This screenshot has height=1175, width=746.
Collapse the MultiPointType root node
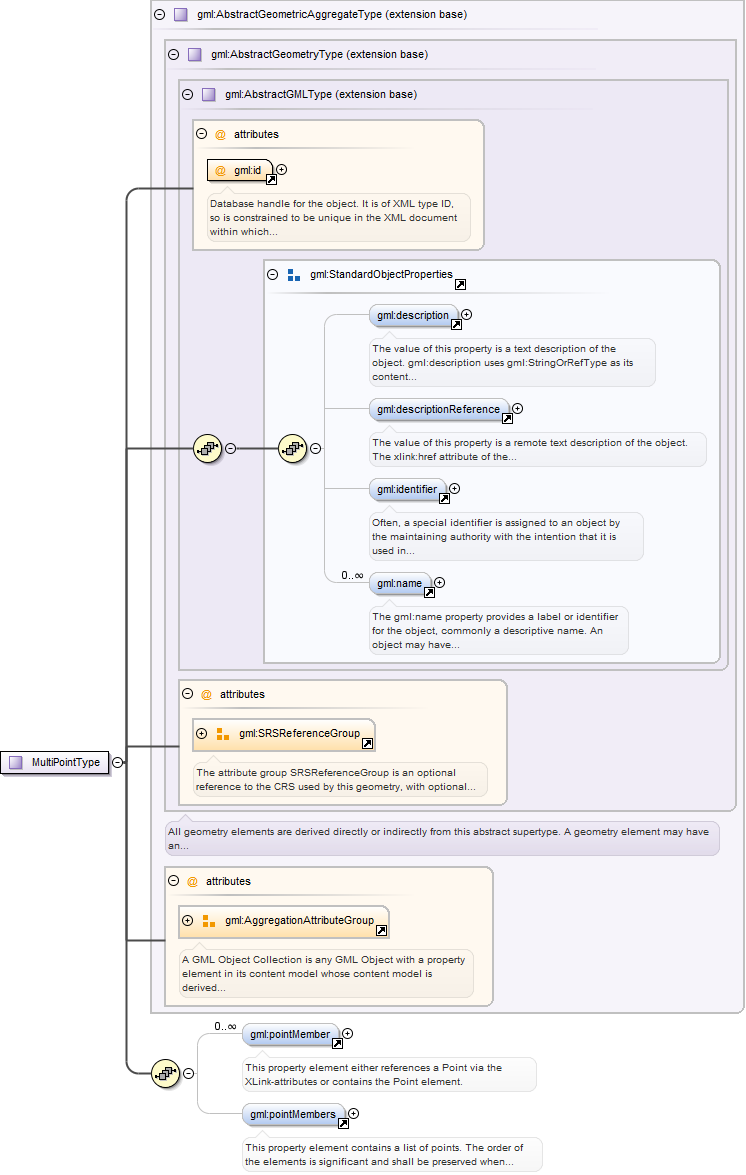118,762
